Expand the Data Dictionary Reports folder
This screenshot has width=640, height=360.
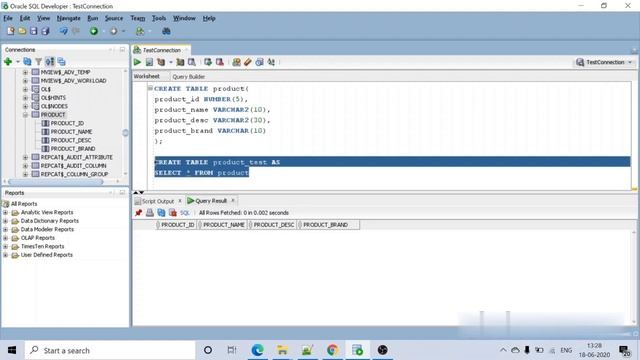click(5, 221)
